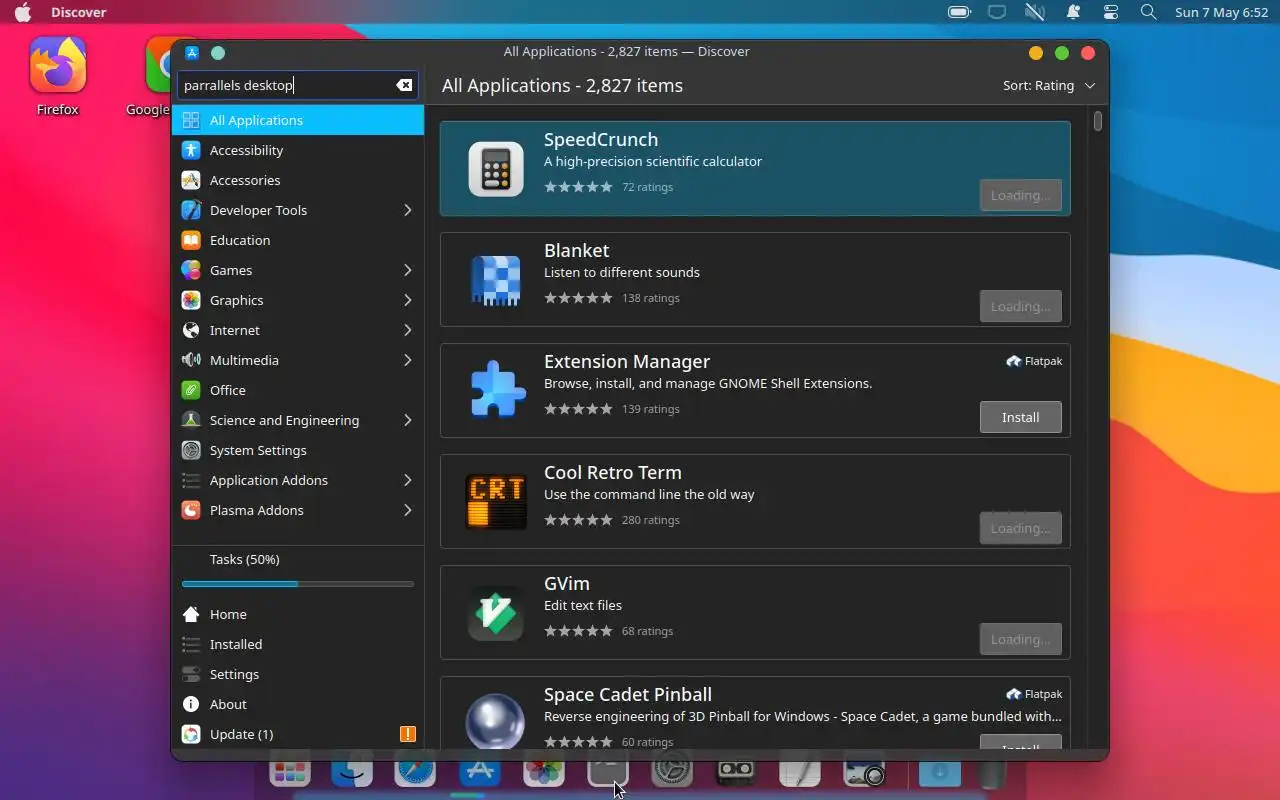Click the Loading button on GVim
Screen dimensions: 1280x800
click(x=1020, y=639)
